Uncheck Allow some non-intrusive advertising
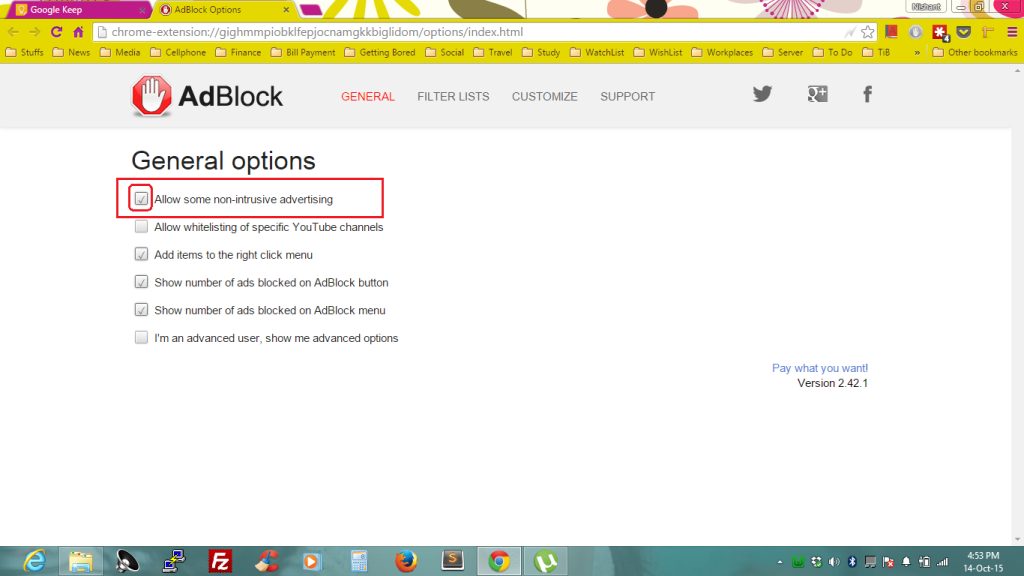Screen dimensions: 1024x576 click(141, 199)
